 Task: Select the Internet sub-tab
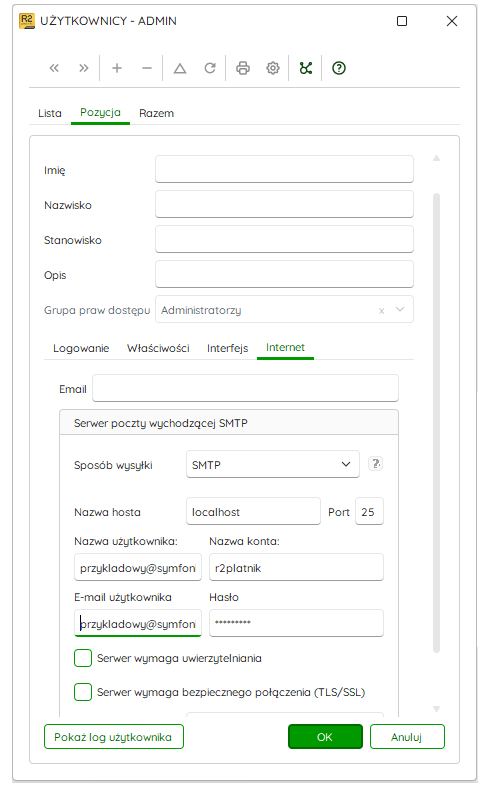tap(285, 347)
